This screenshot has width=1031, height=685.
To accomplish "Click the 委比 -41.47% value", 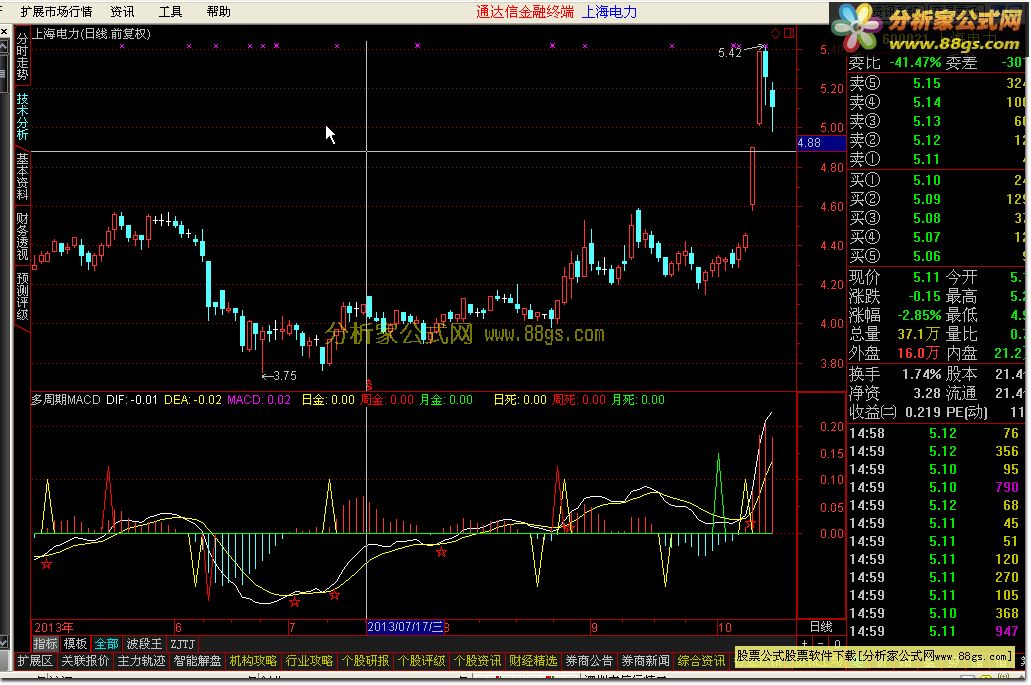I will tap(915, 62).
